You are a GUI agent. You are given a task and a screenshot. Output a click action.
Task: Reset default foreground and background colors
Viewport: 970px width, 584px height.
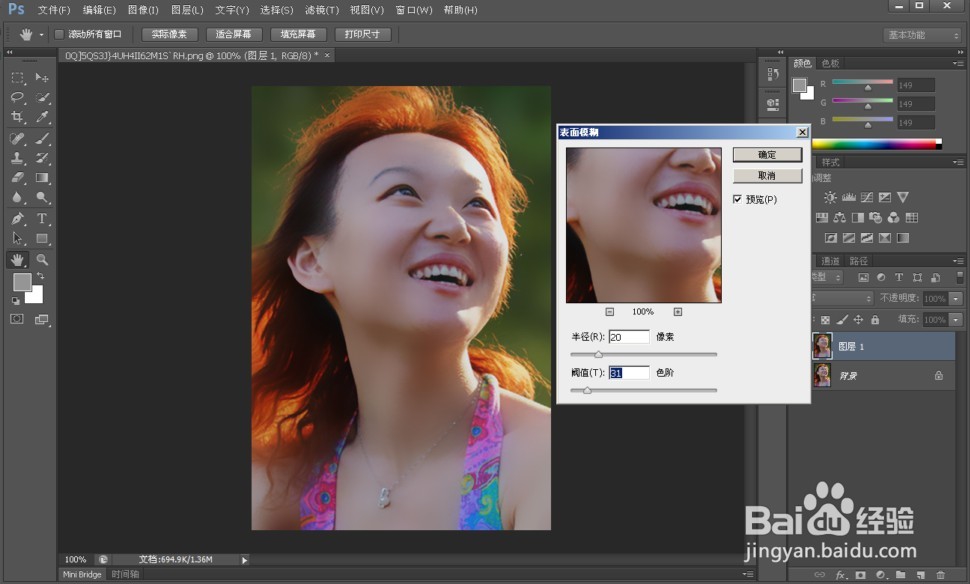click(15, 301)
